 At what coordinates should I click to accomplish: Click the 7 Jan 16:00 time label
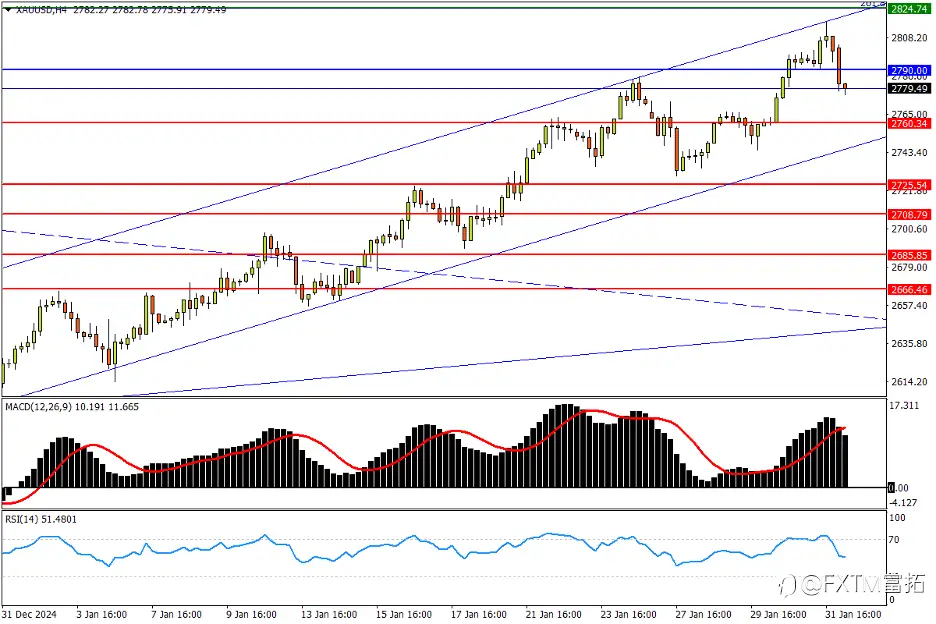click(x=177, y=614)
